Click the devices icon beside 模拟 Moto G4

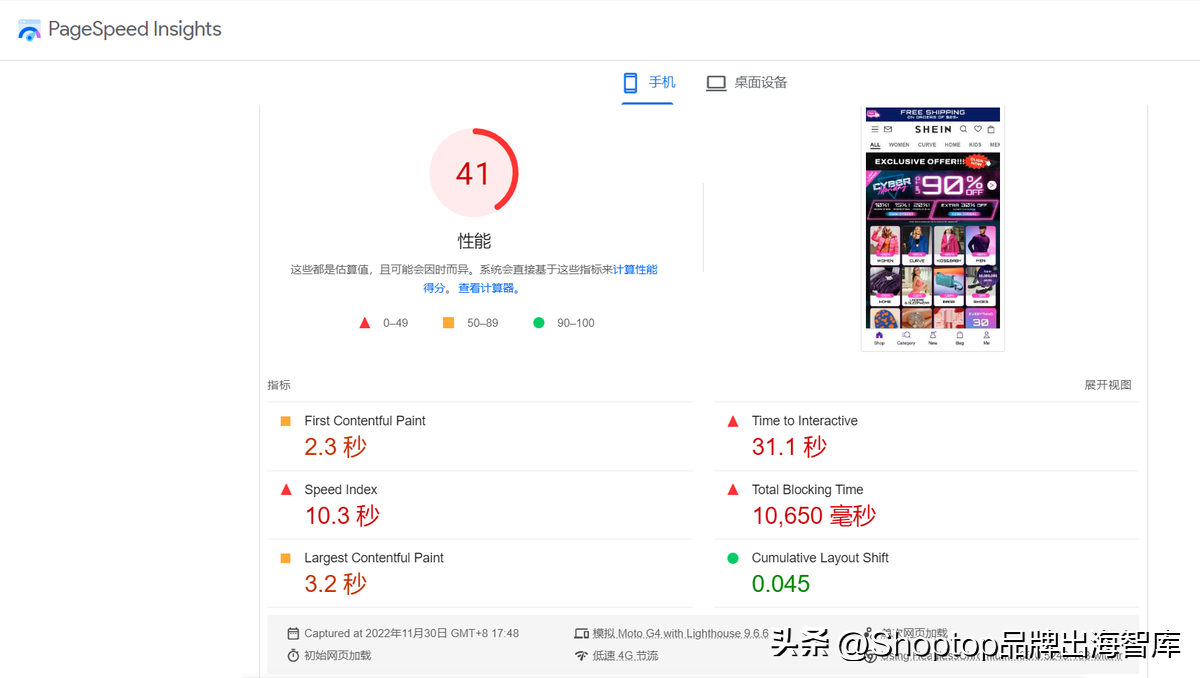pos(581,633)
